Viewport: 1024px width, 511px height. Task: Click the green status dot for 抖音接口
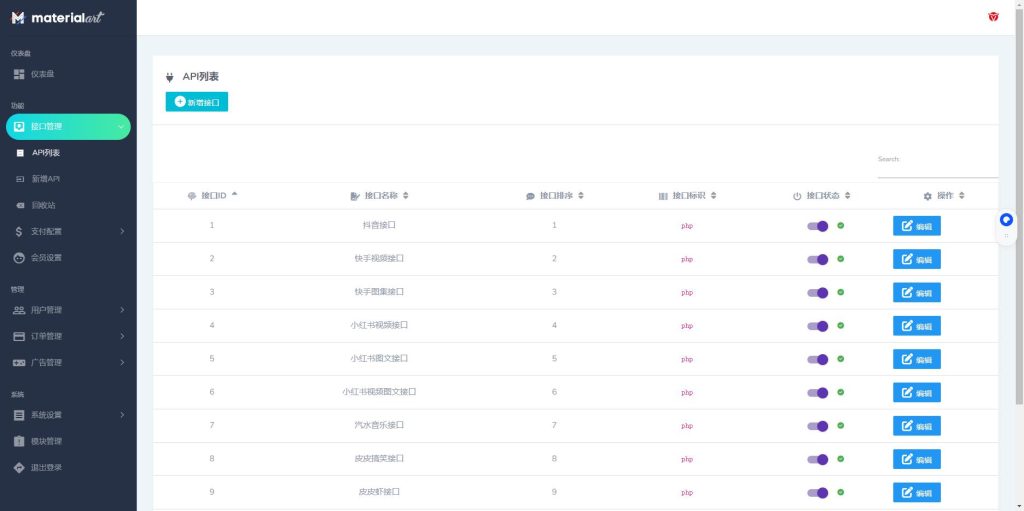point(840,225)
